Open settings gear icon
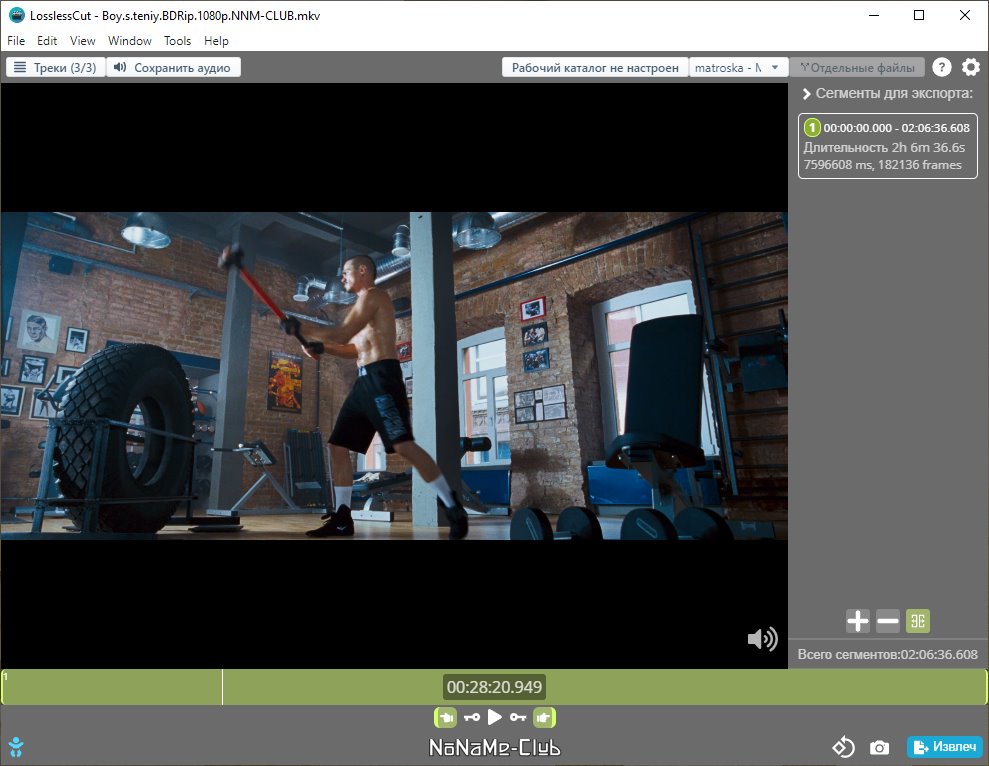The width and height of the screenshot is (989, 766). pos(971,67)
